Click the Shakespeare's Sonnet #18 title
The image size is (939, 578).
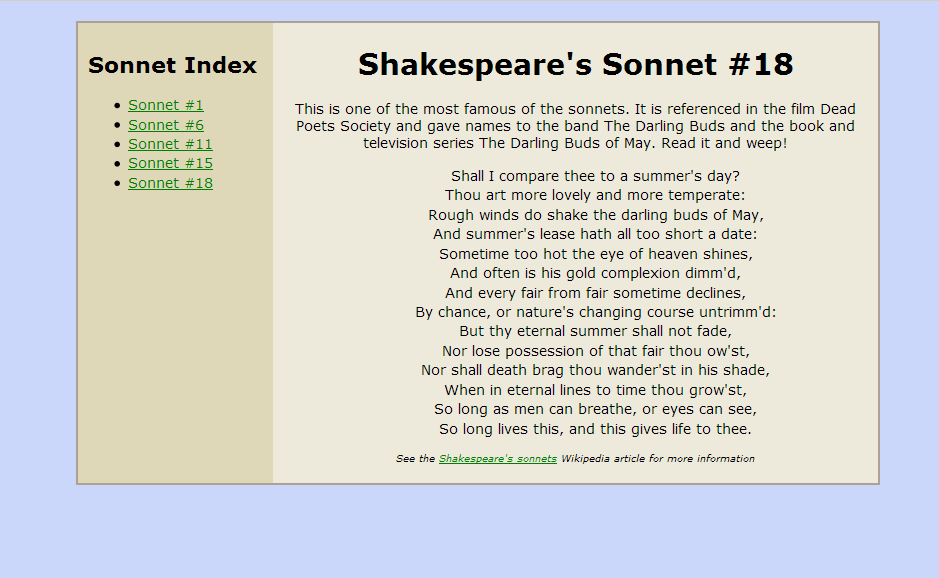coord(575,65)
